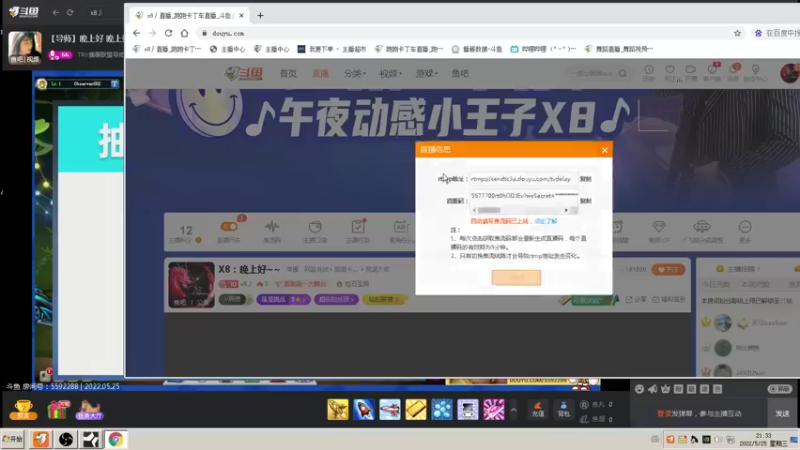This screenshot has width=800, height=450.
Task: Click the Douyu search magnifier icon
Action: coord(622,73)
